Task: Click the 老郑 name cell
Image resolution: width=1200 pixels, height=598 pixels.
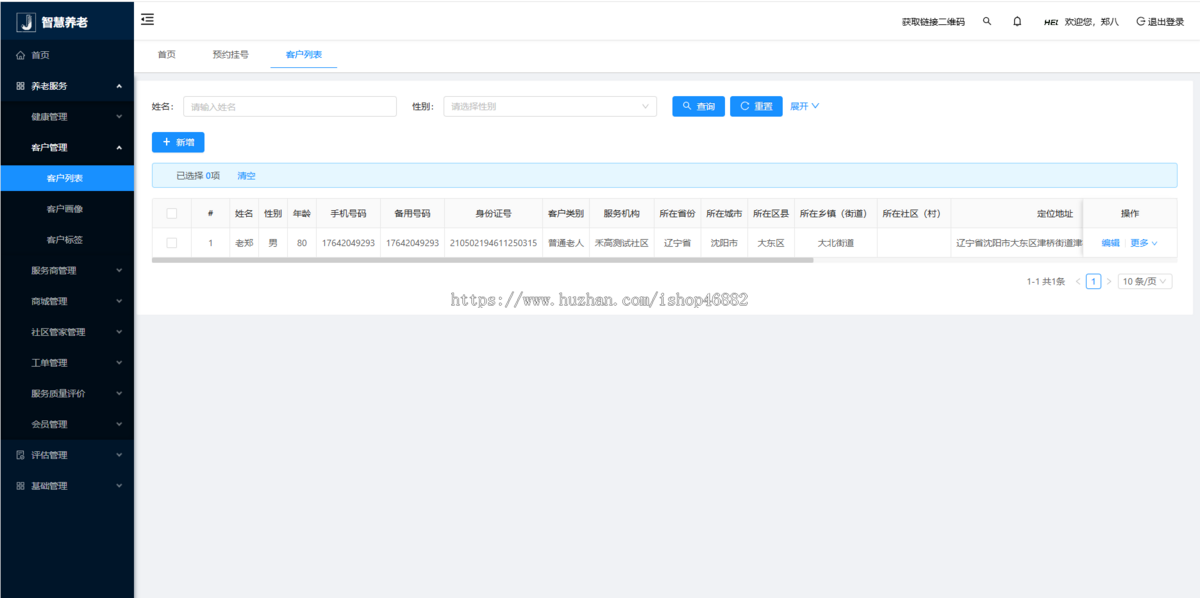Action: [244, 243]
